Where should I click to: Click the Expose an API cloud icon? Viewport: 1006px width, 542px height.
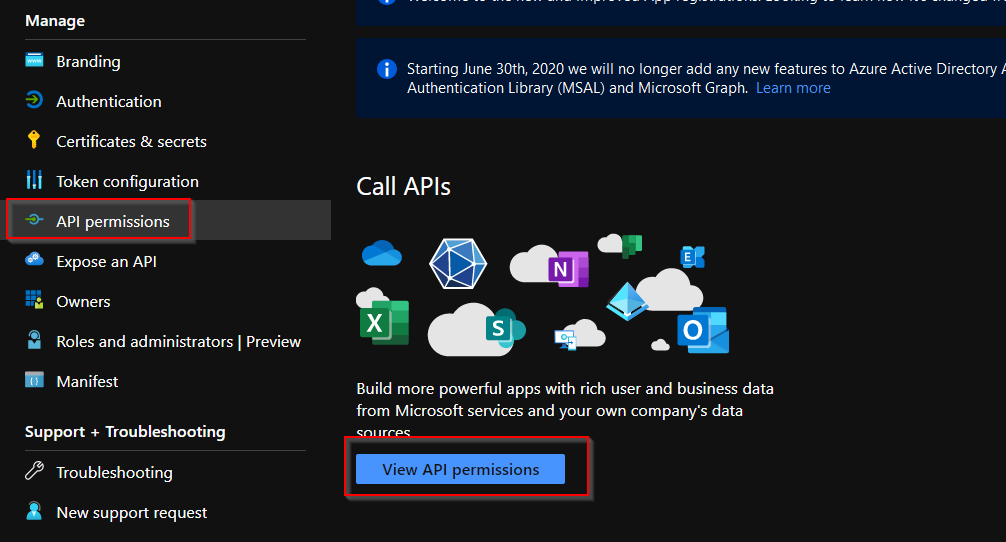35,261
